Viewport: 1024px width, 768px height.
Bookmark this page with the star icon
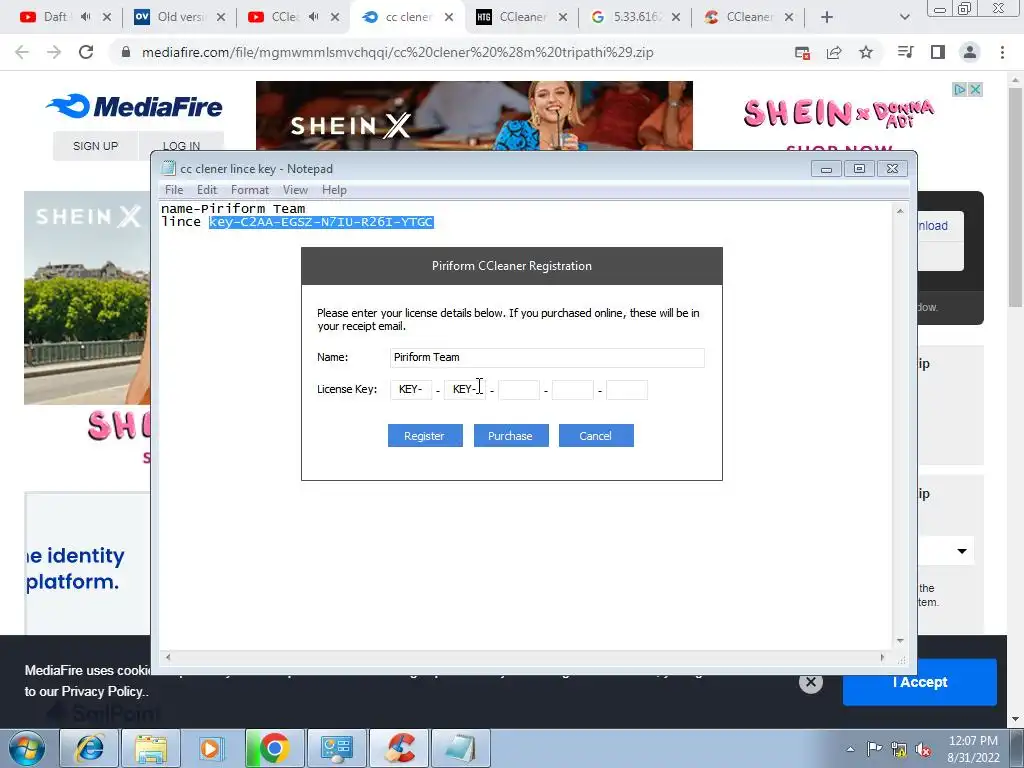(866, 52)
